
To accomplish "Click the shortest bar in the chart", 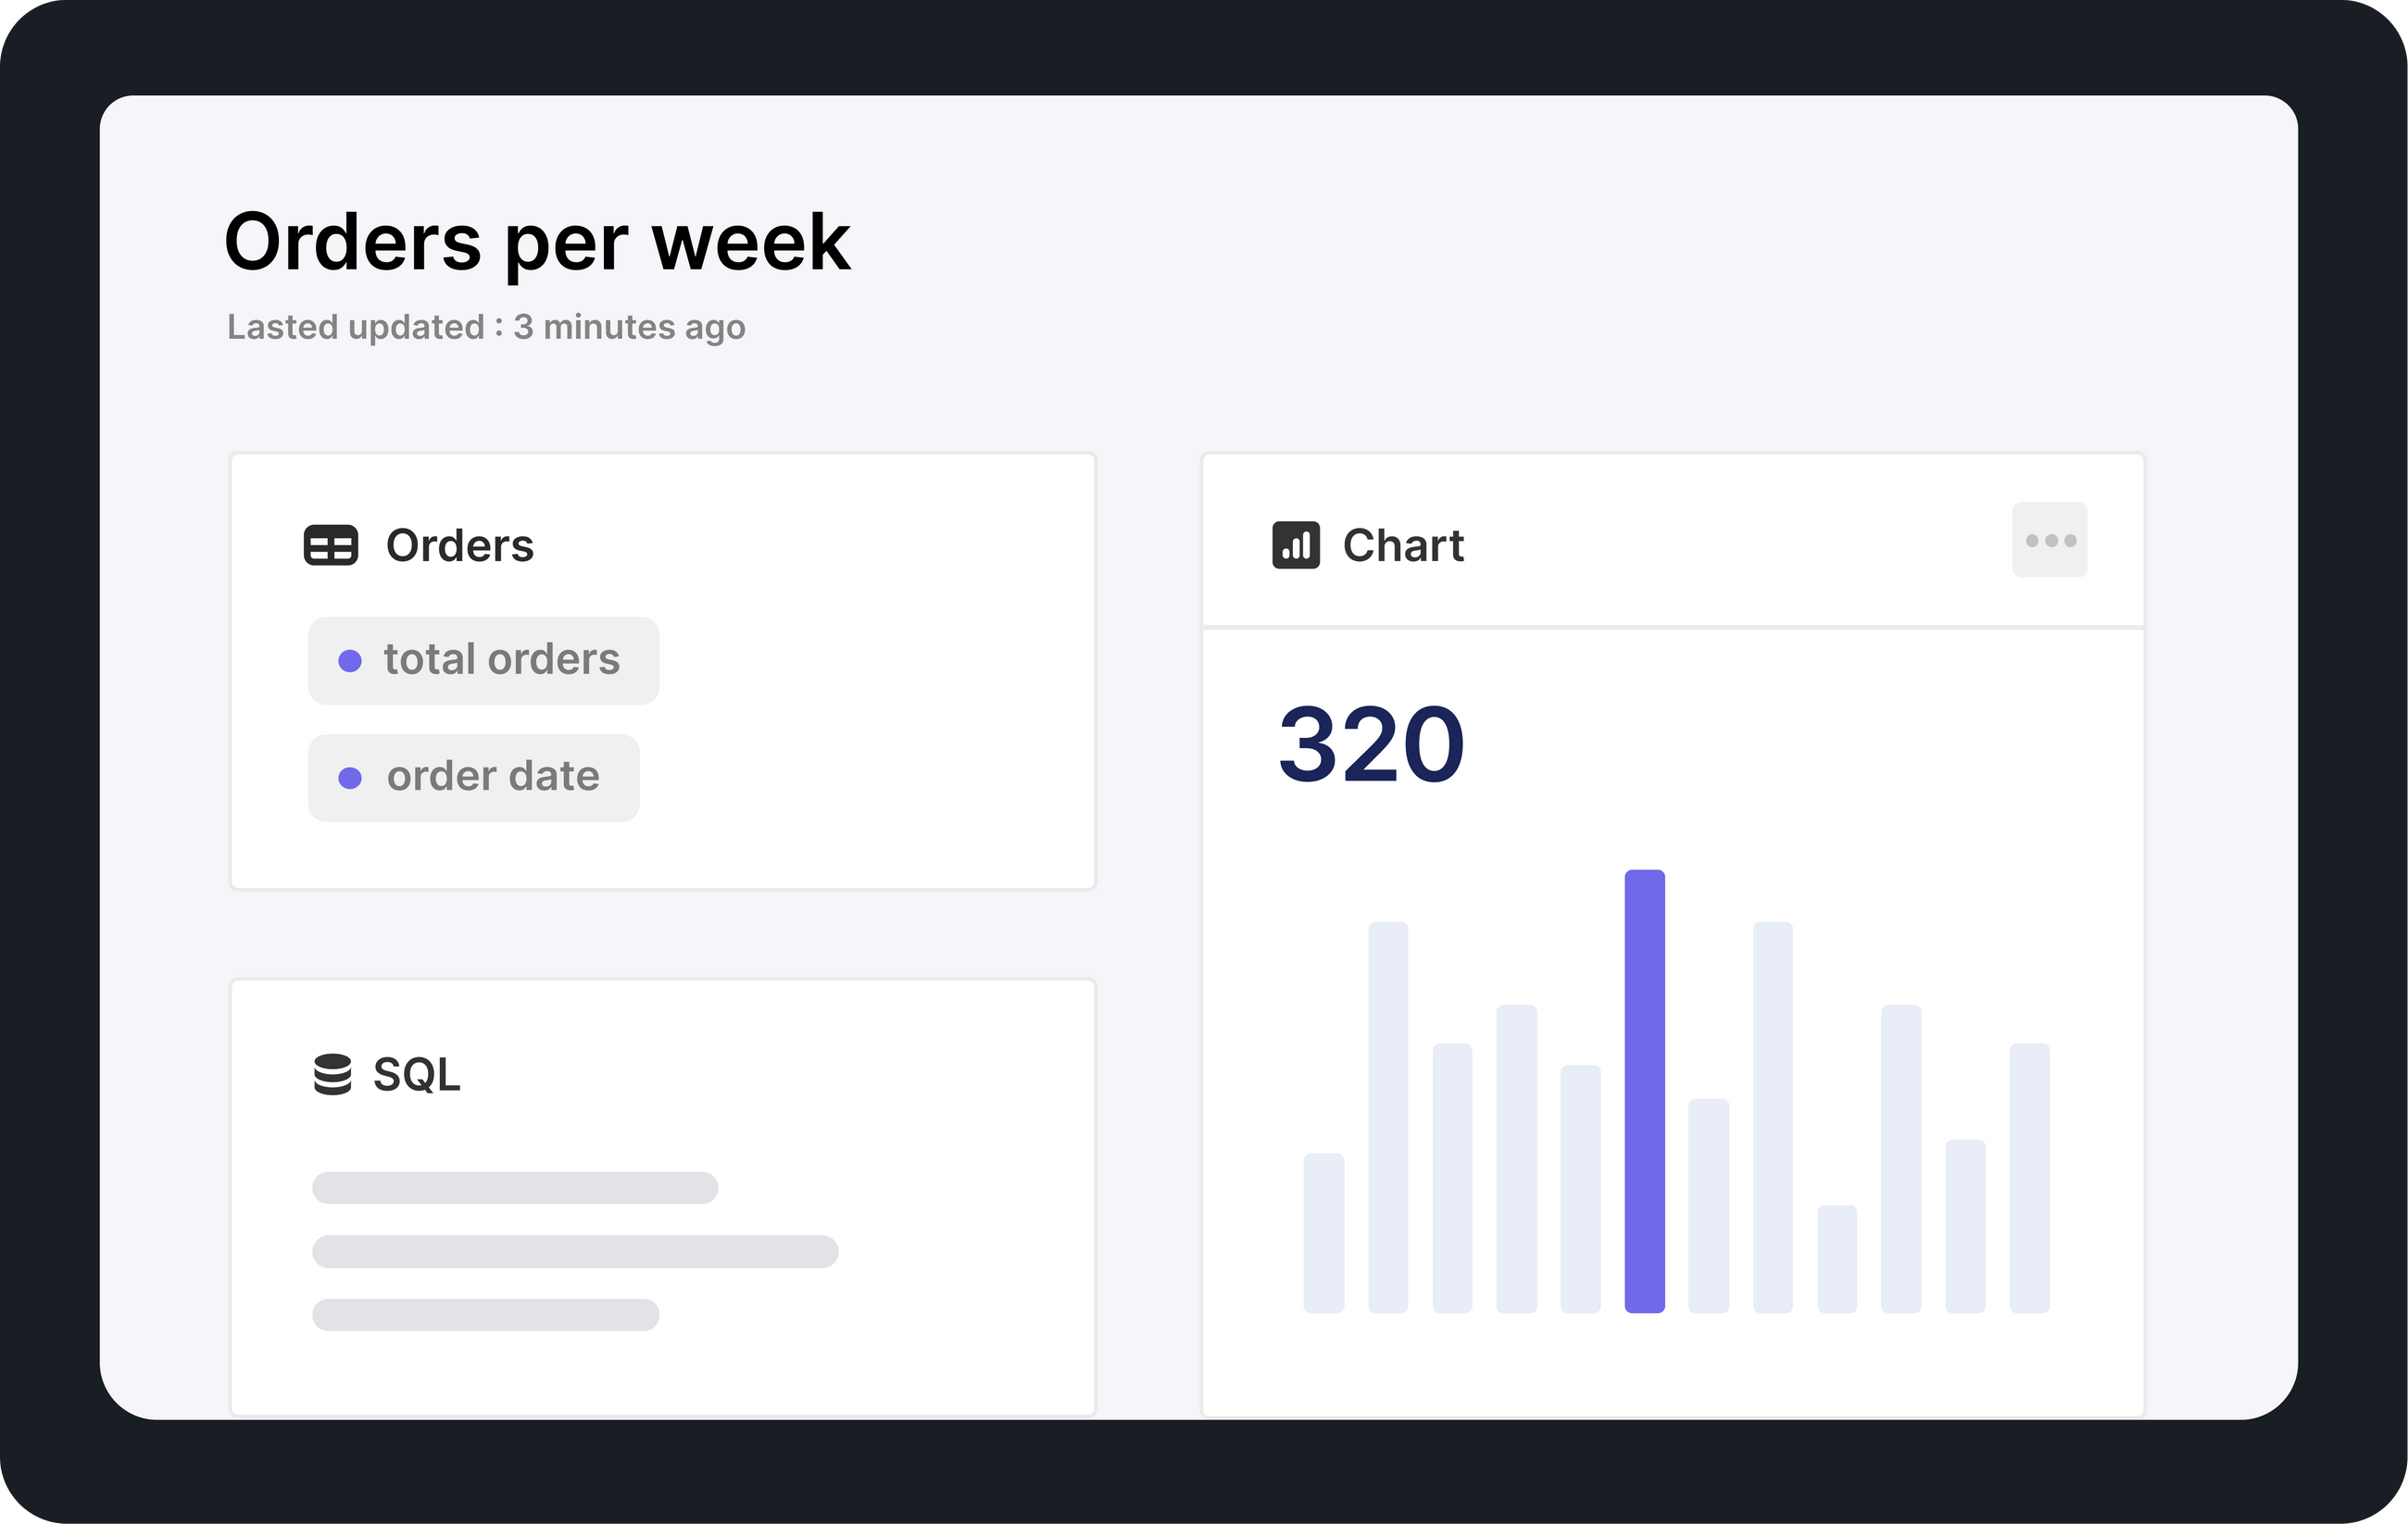I will pos(1836,1258).
